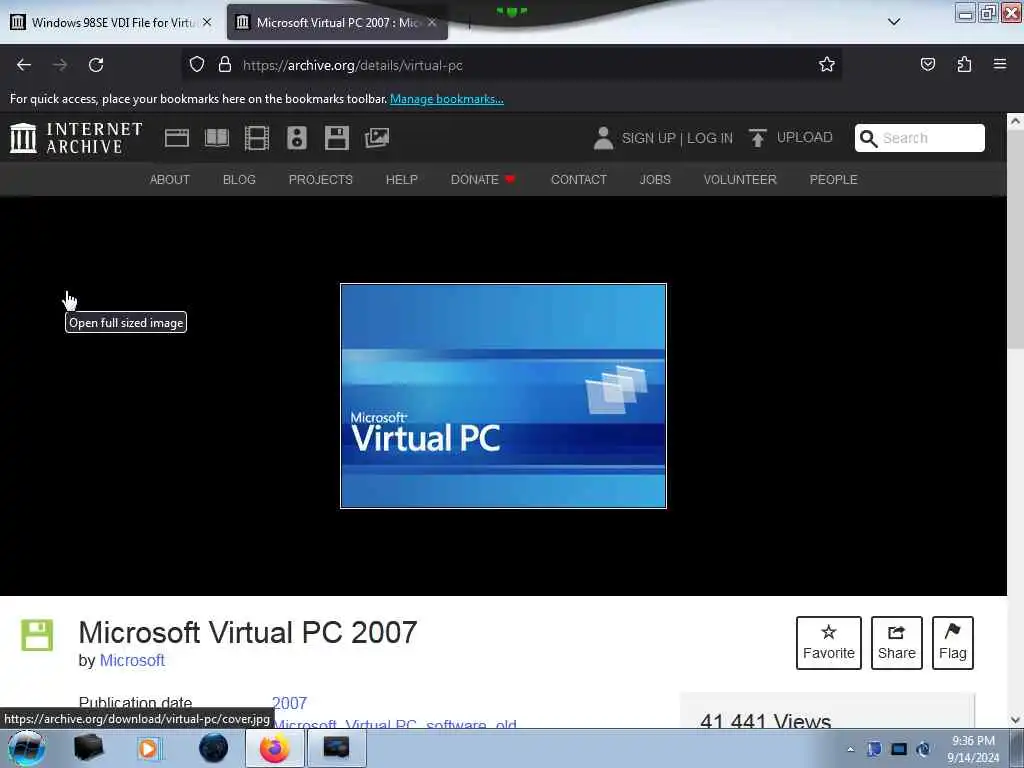The image size is (1024, 768).
Task: Click the green software floppy icon beside the title
Action: pyautogui.click(x=37, y=635)
